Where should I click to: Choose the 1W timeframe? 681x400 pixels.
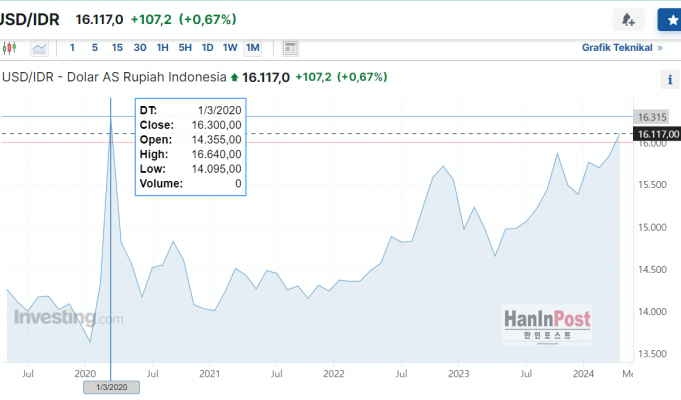pos(230,47)
